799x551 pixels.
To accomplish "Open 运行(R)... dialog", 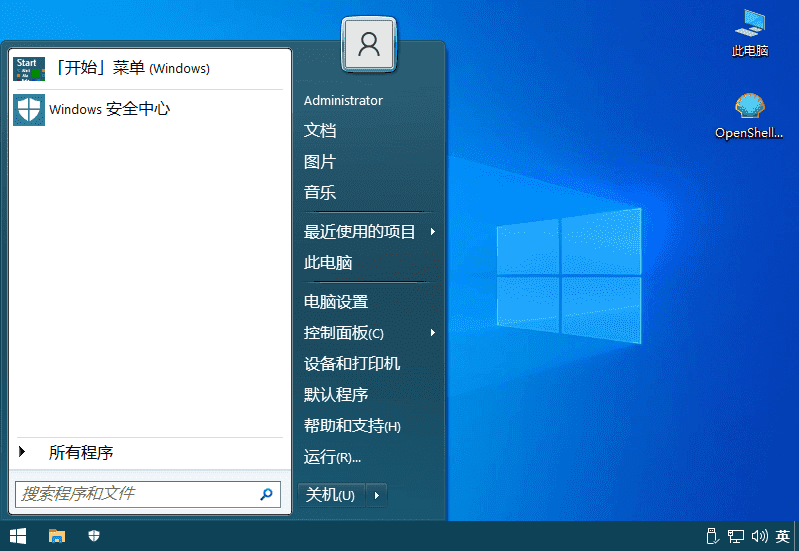I will coord(332,457).
